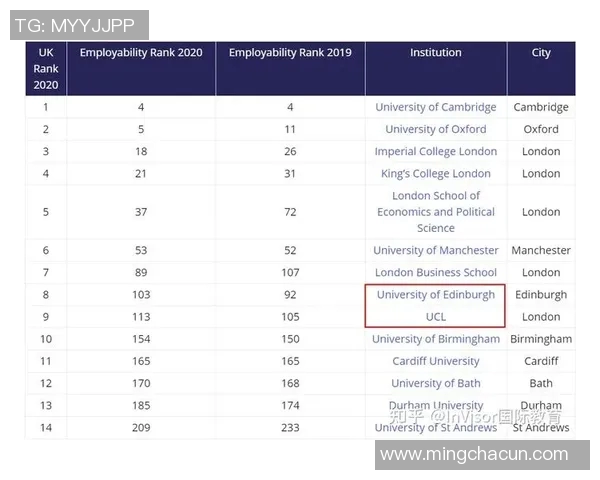This screenshot has width=600, height=480.
Task: Click London School of Economics link
Action: 435,212
